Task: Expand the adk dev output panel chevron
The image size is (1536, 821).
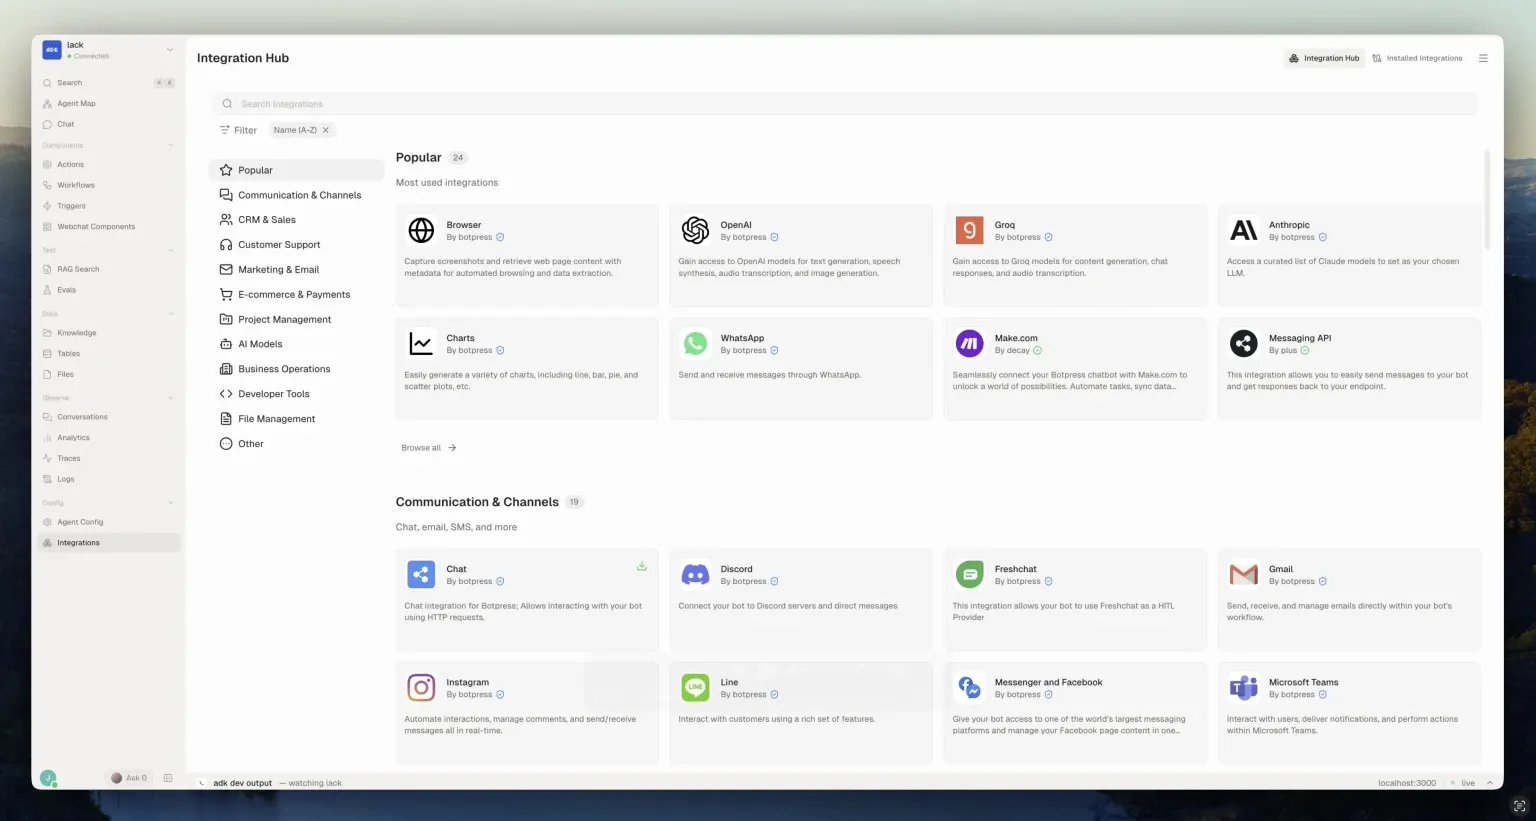Action: tap(1489, 783)
